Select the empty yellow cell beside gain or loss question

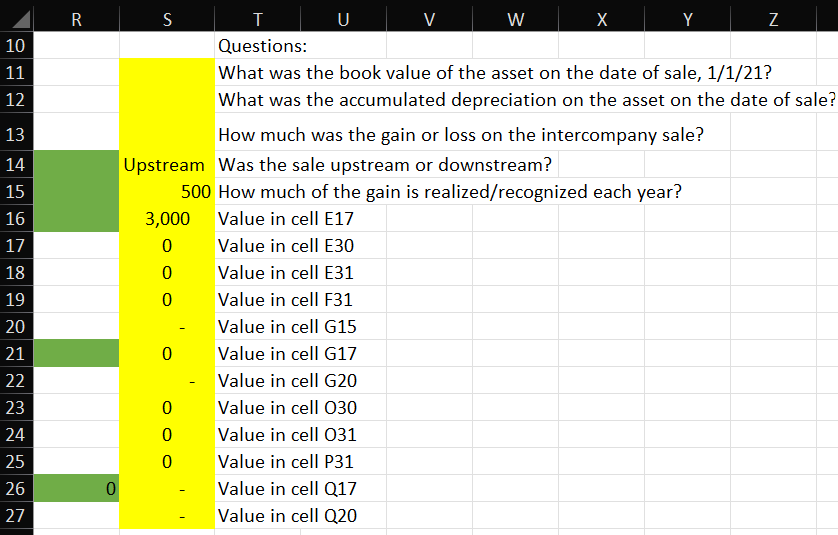click(x=167, y=132)
